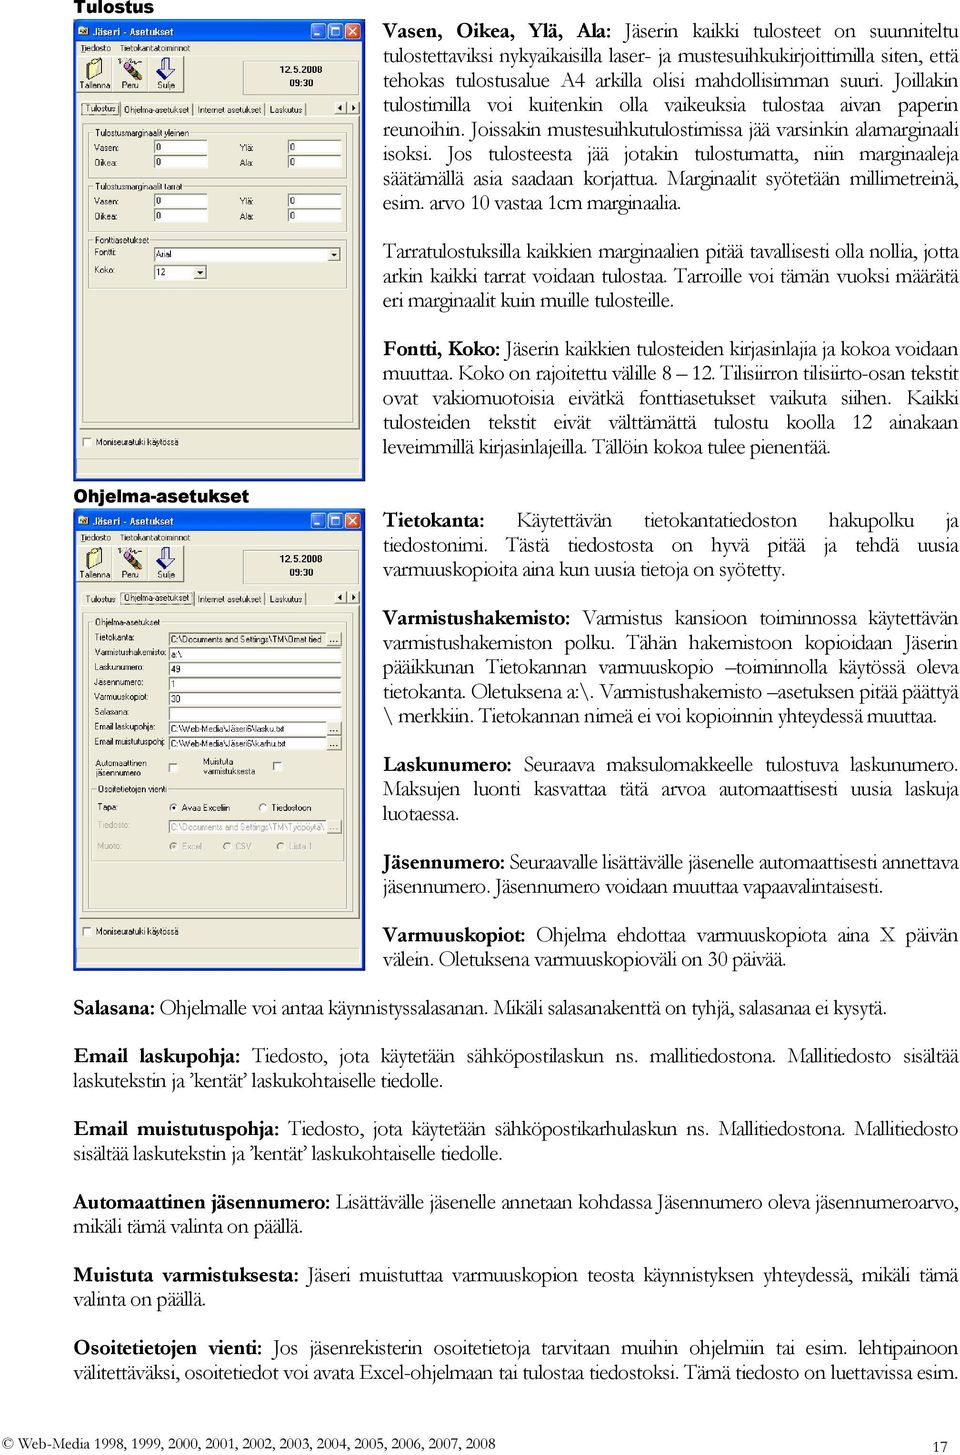Browse for the Tietokanta database file
This screenshot has height=1455, width=960.
334,638
